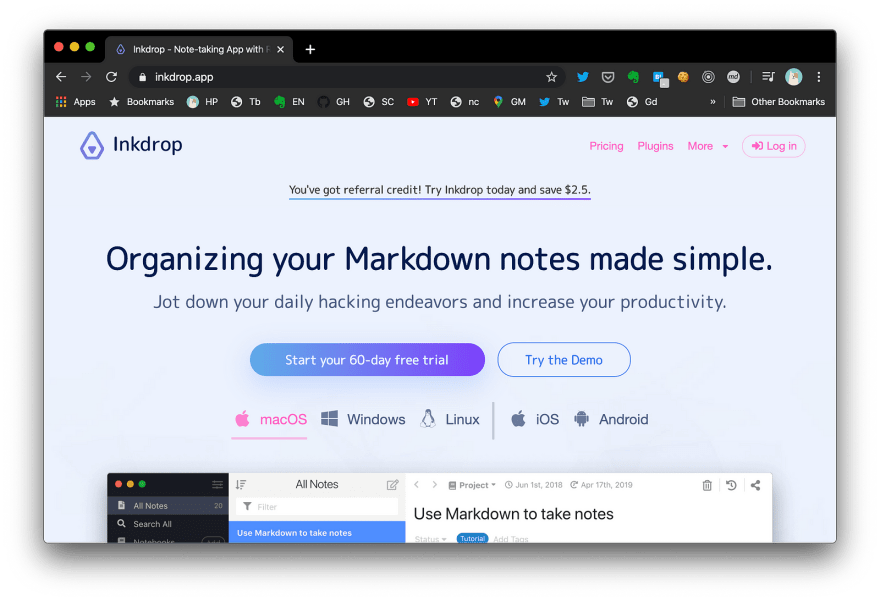Click the md extension icon
880x601 pixels.
[x=733, y=77]
